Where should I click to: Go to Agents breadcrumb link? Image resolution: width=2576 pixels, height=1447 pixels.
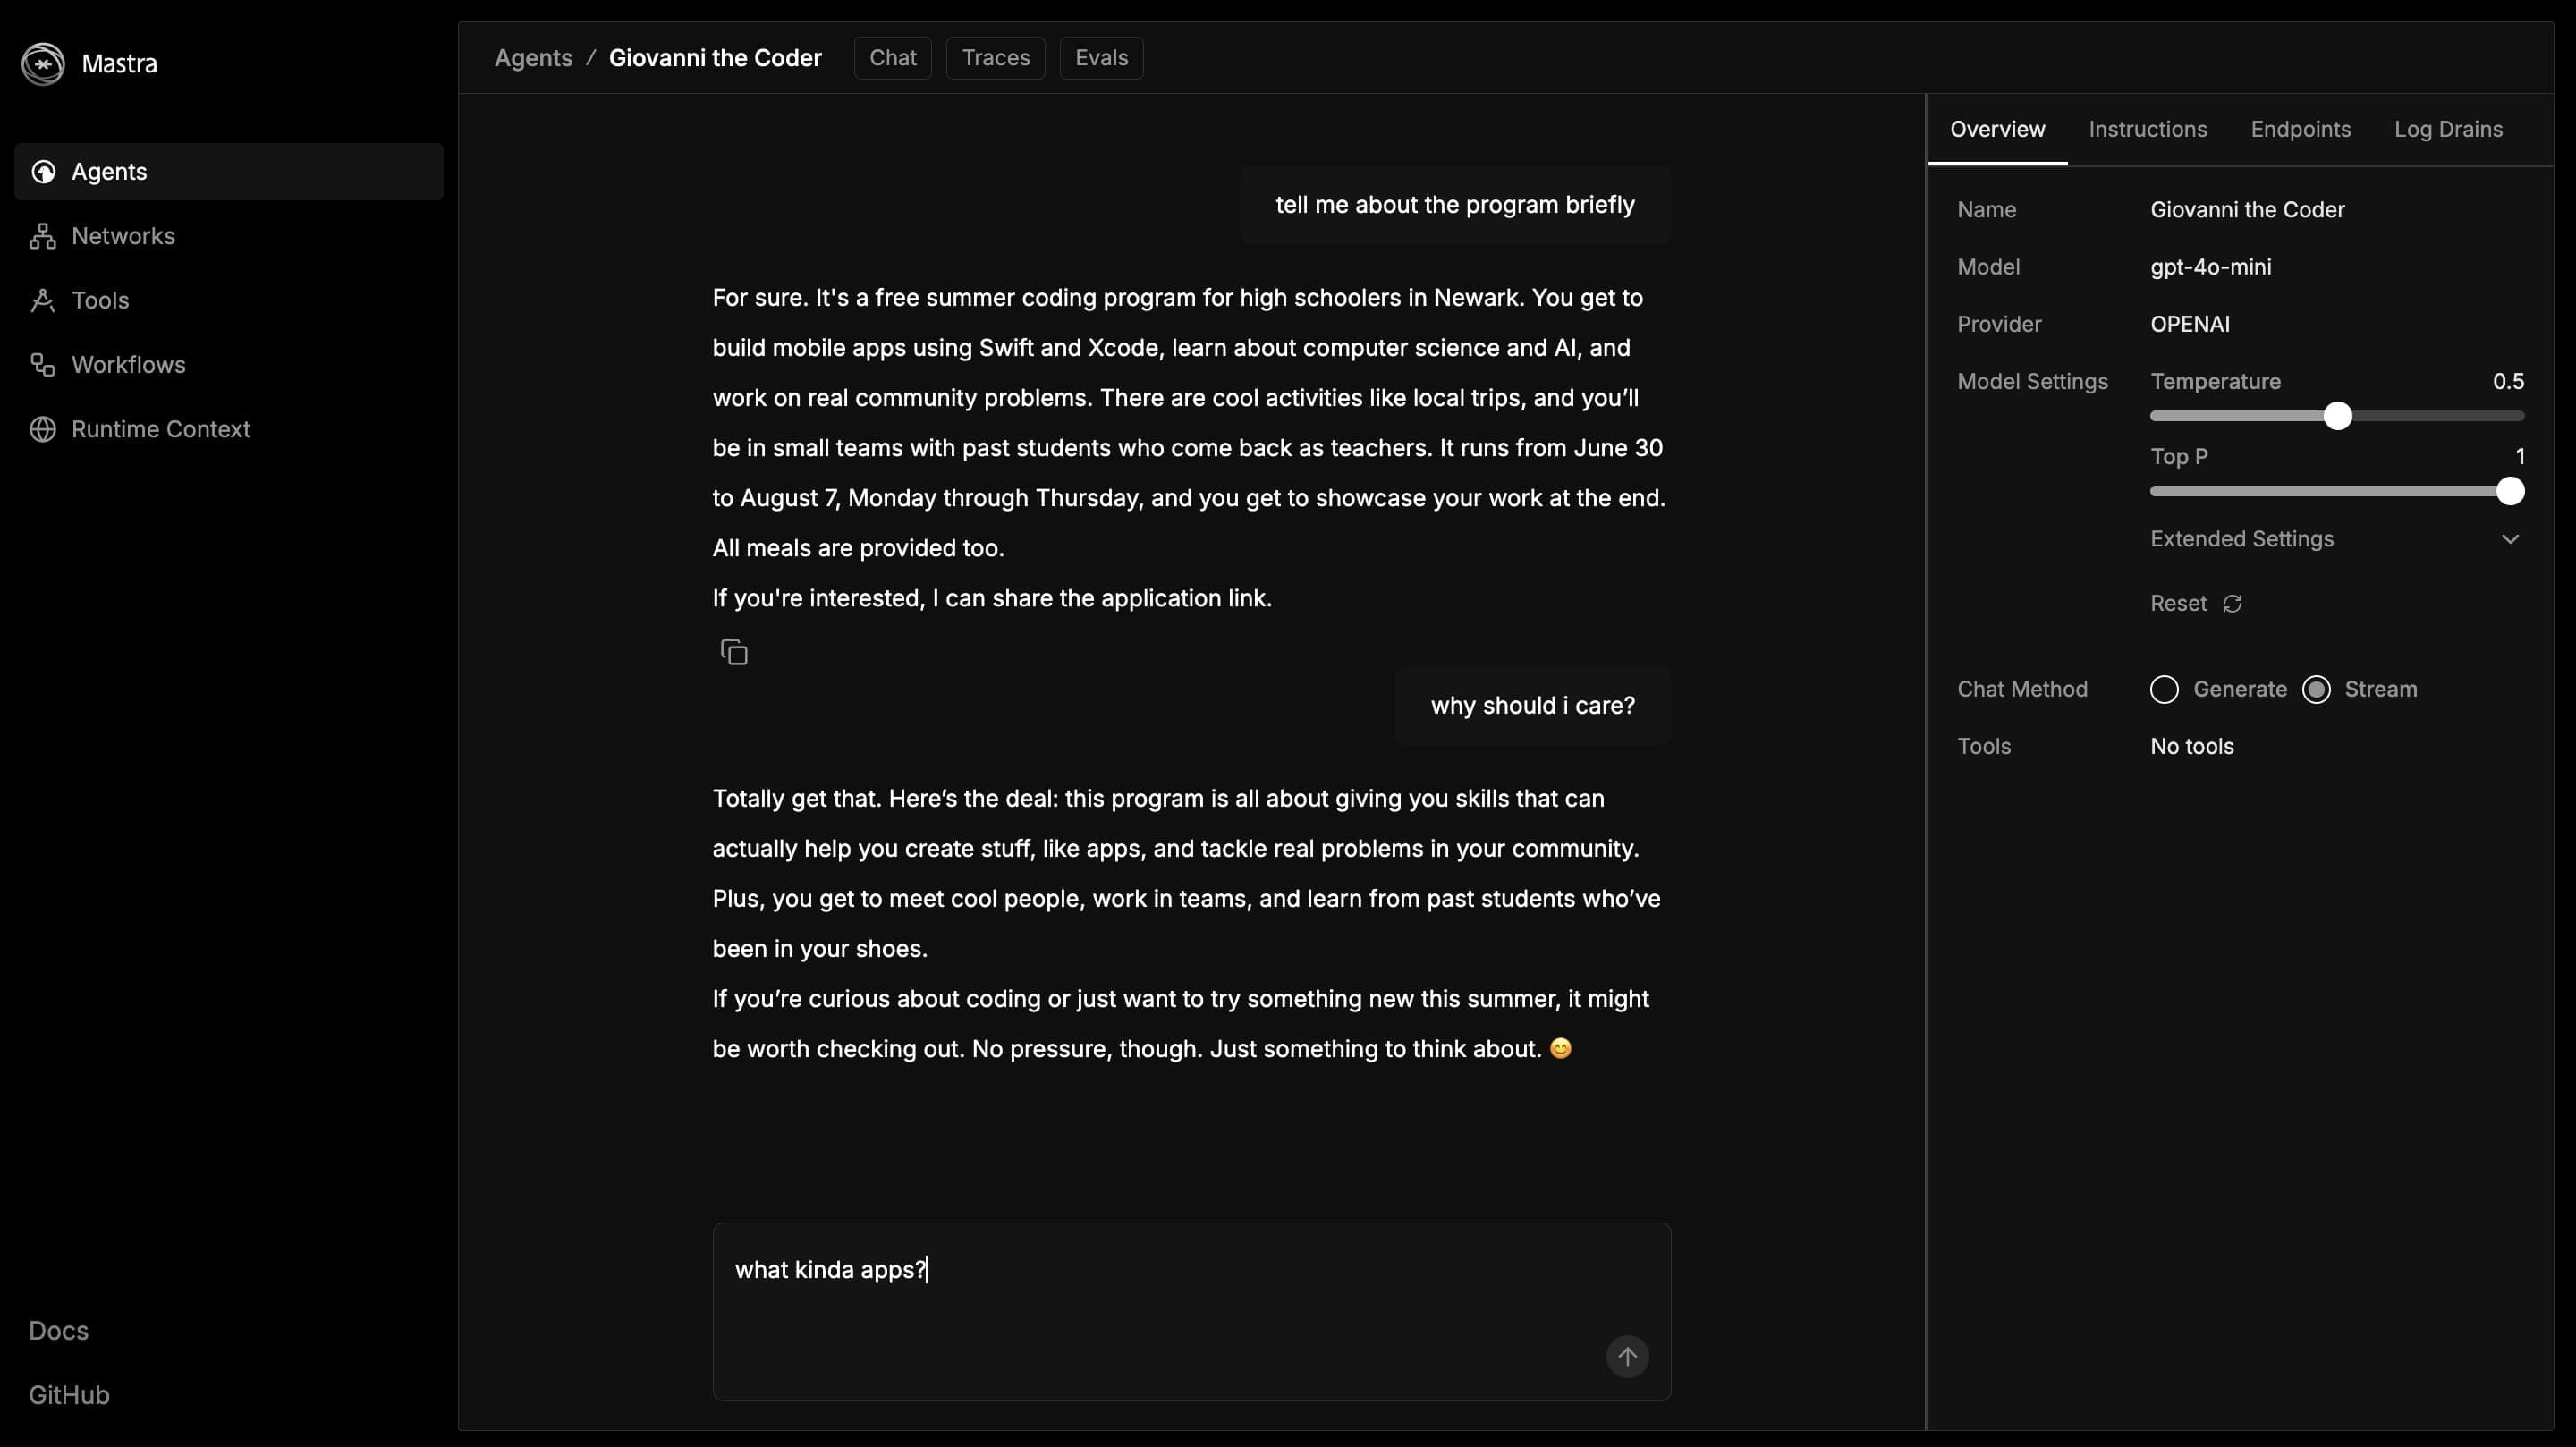pyautogui.click(x=533, y=58)
